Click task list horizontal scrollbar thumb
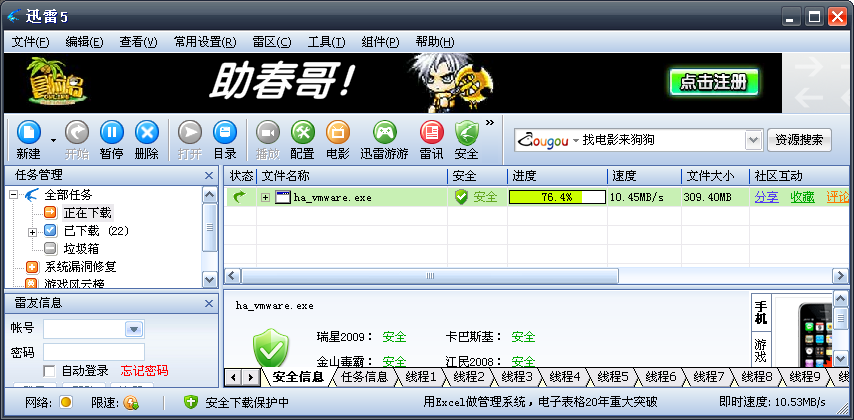Screen dimensions: 854x420 pos(430,276)
